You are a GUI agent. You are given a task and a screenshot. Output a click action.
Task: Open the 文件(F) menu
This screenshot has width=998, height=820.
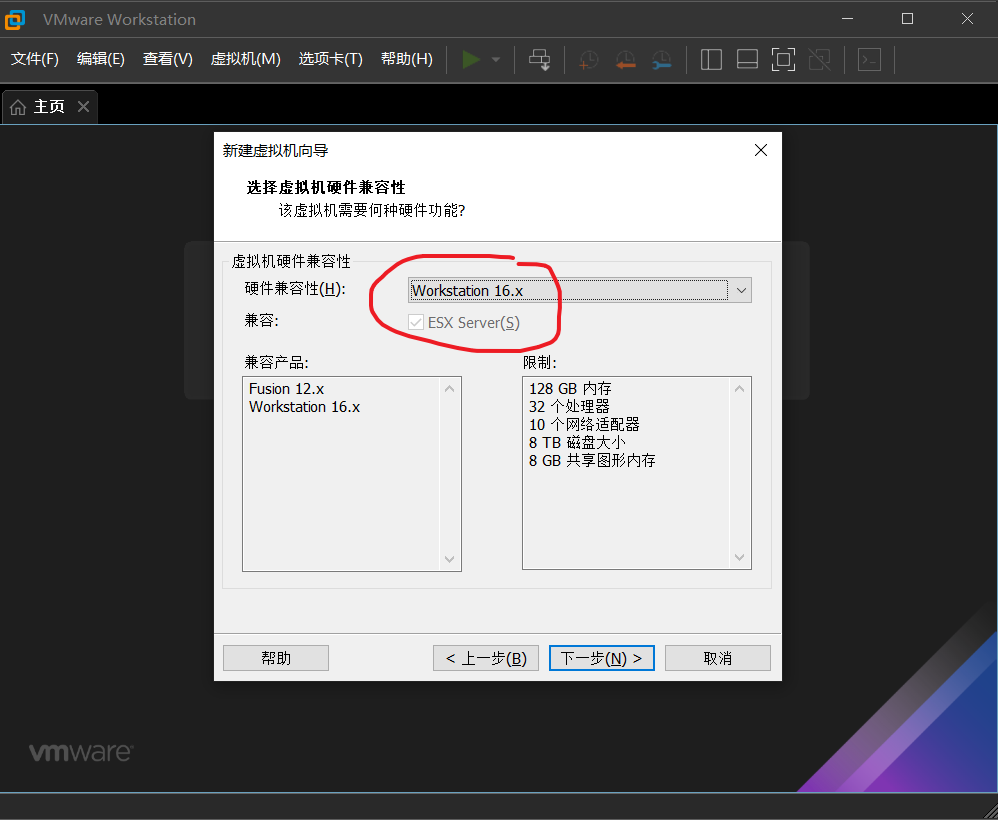35,59
